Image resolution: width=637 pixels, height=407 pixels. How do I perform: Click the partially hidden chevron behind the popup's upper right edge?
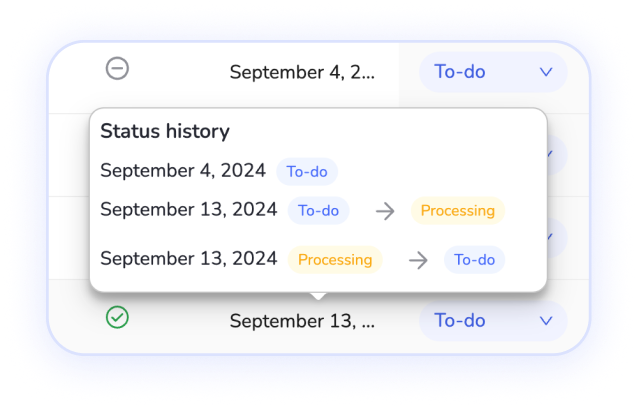[551, 155]
